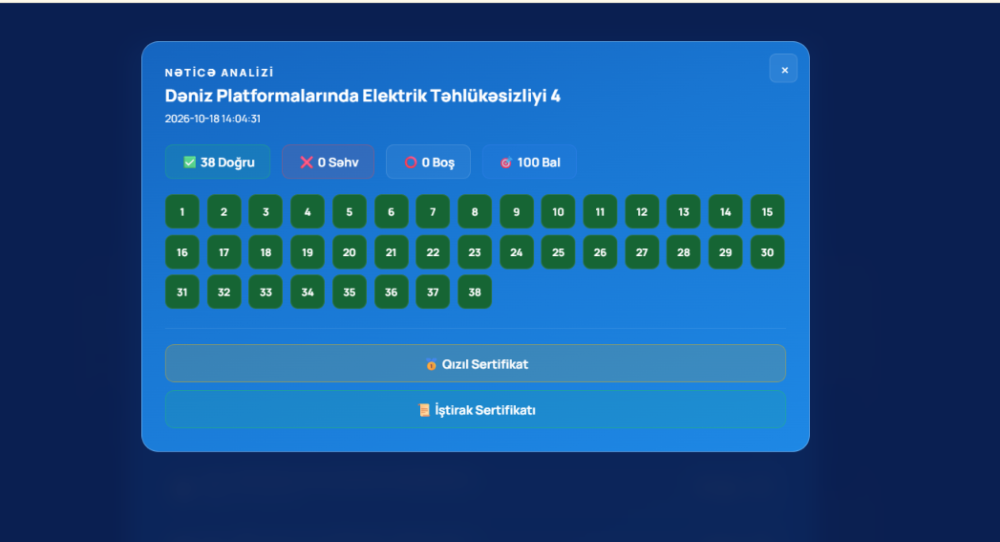Jump to question 31
Image resolution: width=1000 pixels, height=542 pixels.
tap(182, 292)
